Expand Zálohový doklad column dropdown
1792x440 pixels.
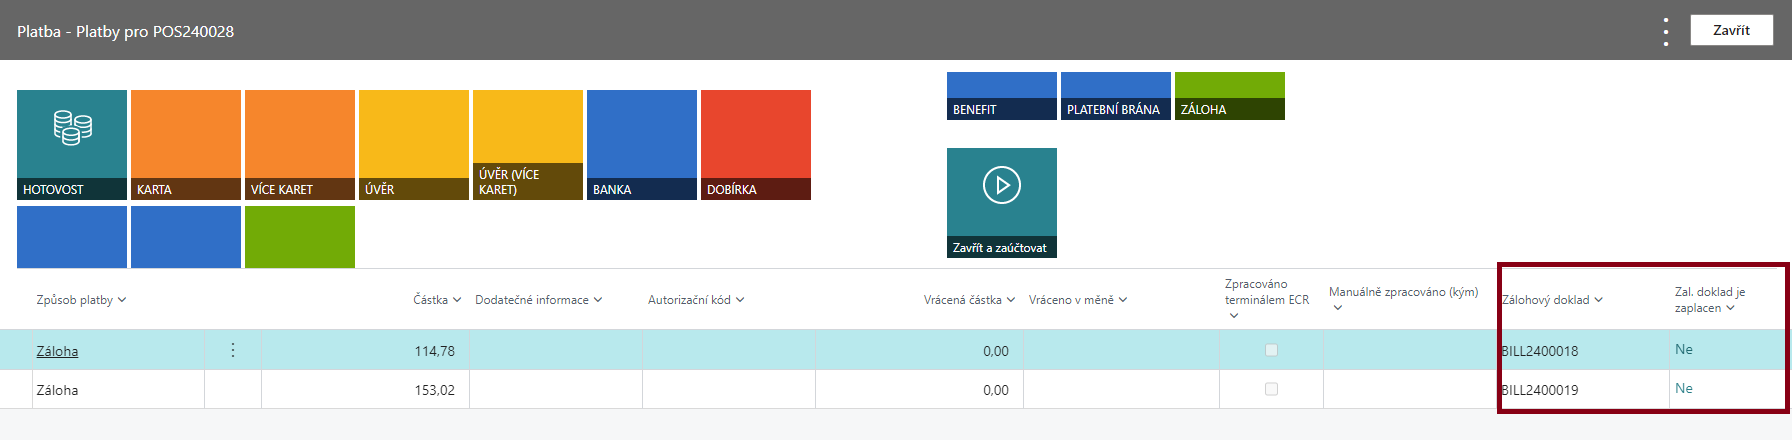[1599, 300]
